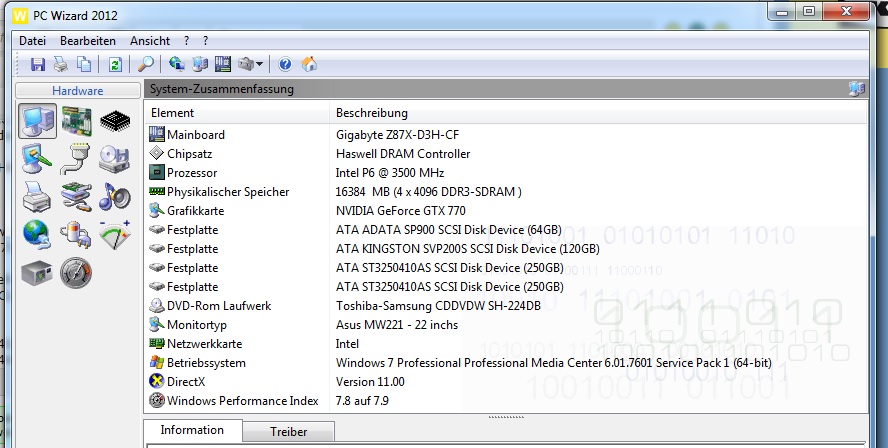This screenshot has width=888, height=448.
Task: Select the Monitortyp row
Action: [506, 325]
